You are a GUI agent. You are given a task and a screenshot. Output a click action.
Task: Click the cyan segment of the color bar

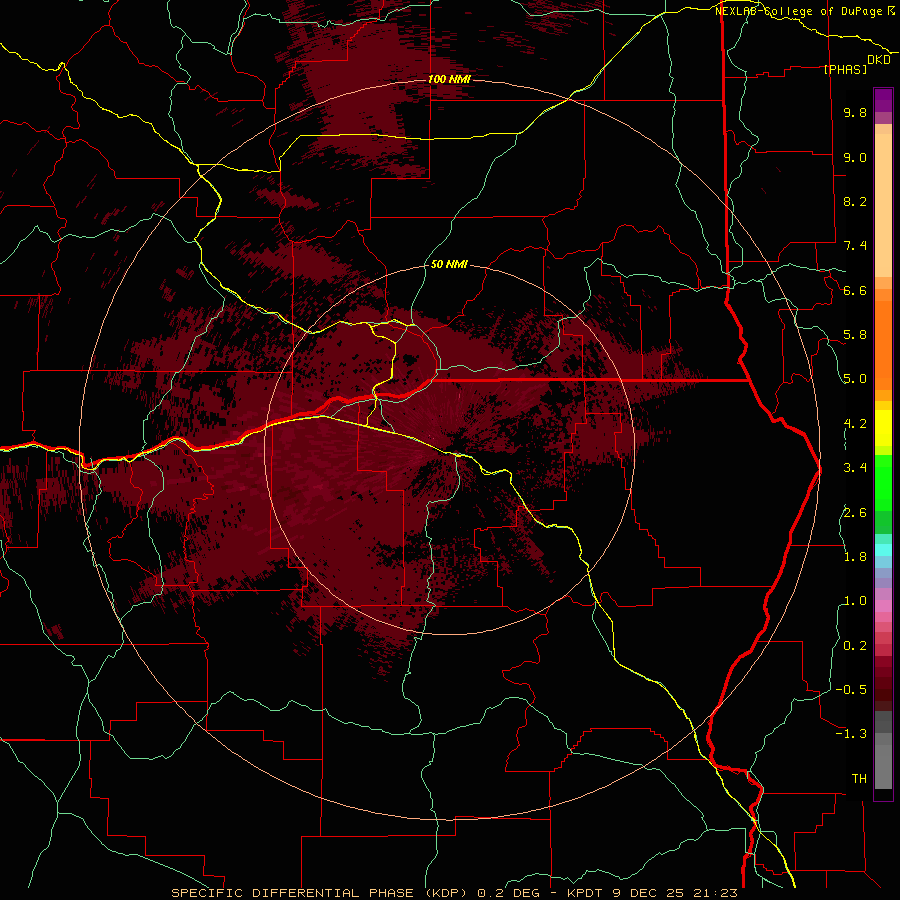883,550
